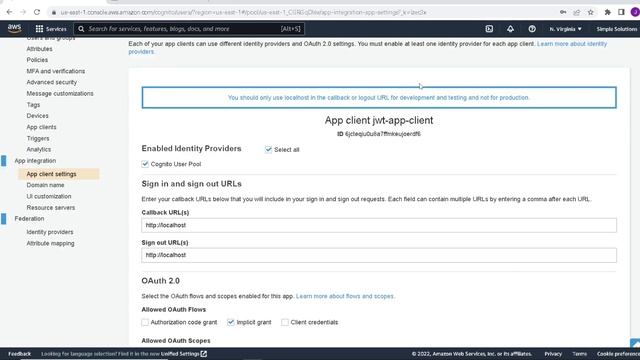The image size is (640, 360).
Task: Open the Cookie preferences link
Action: pos(618,354)
